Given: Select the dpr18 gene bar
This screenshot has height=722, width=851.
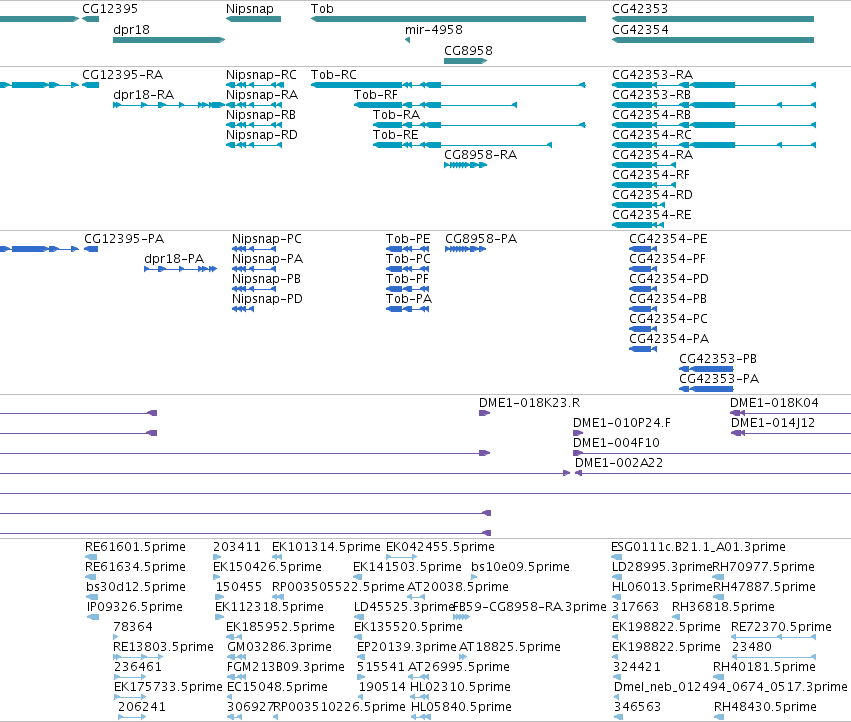Looking at the screenshot, I should point(169,40).
